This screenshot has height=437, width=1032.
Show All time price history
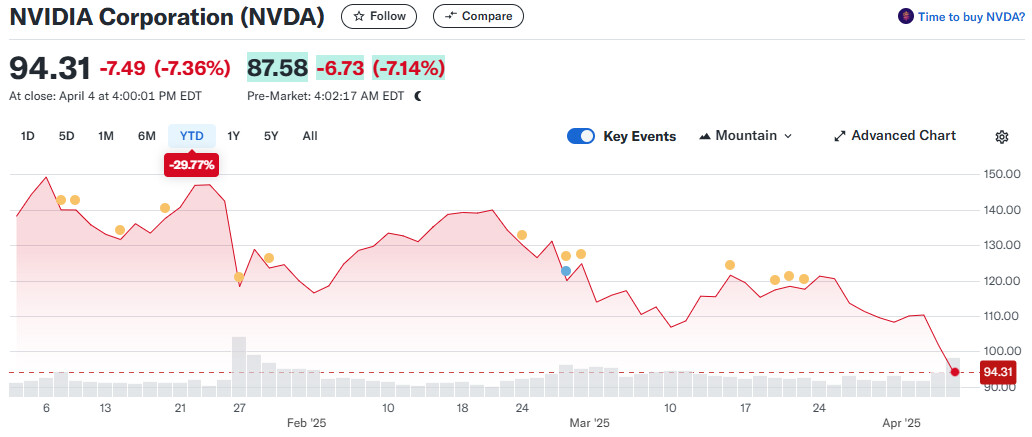(x=310, y=136)
